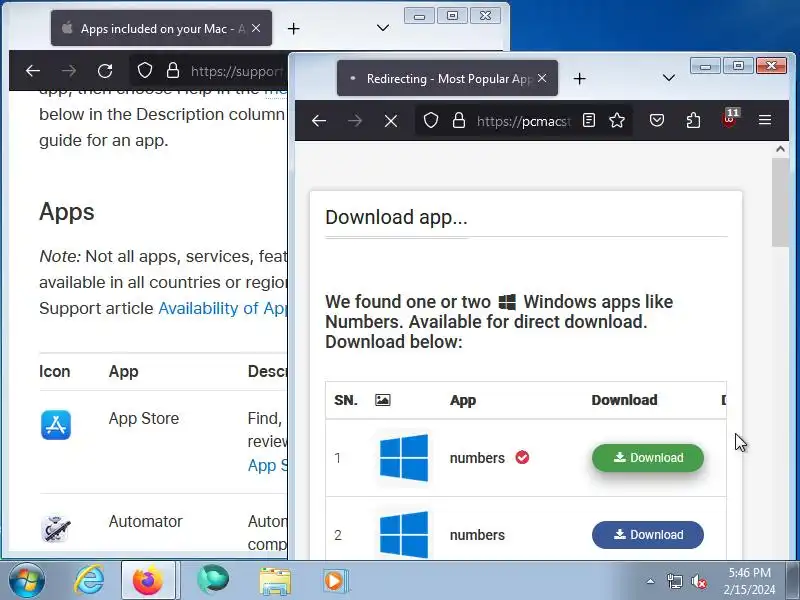
Task: Click App Store name in table
Action: (x=143, y=418)
